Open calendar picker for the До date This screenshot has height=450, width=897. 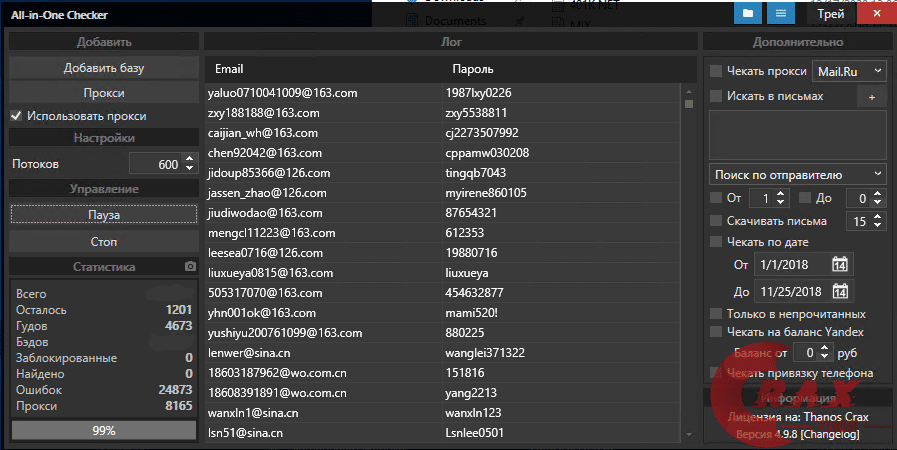[x=840, y=291]
